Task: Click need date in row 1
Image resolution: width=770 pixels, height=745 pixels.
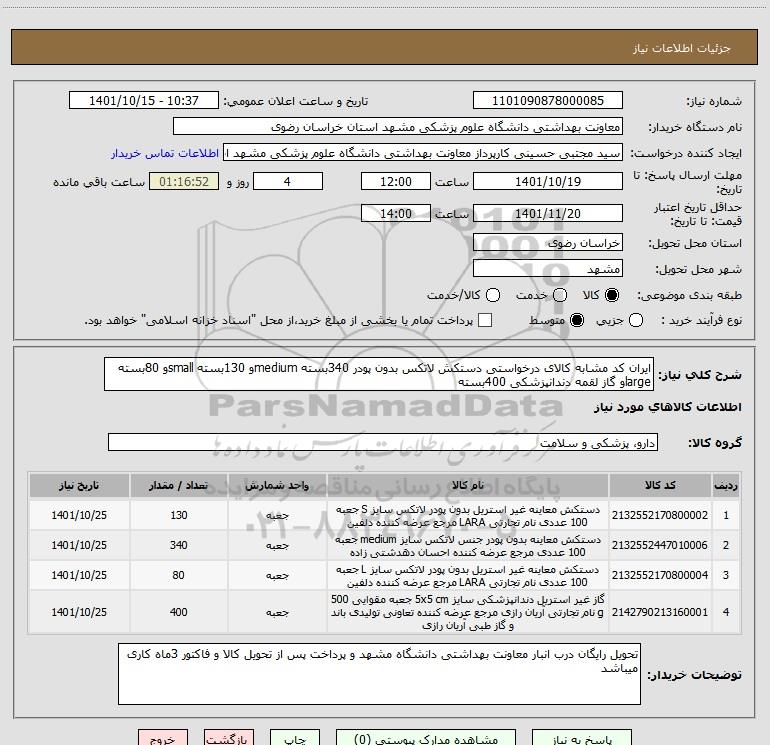Action: coord(79,515)
